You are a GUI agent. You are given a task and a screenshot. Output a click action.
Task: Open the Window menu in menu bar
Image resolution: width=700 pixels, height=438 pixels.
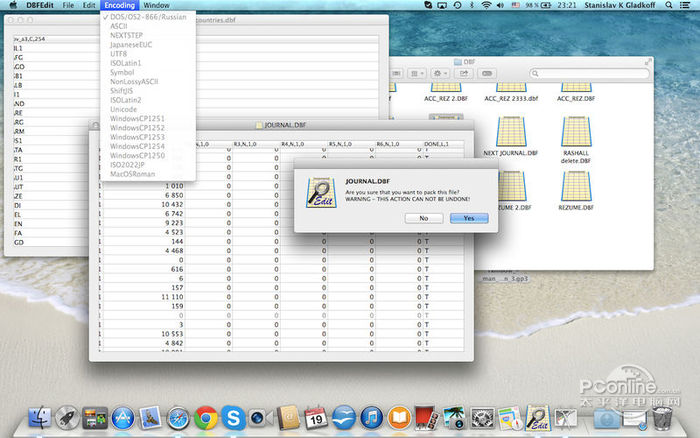pos(157,6)
